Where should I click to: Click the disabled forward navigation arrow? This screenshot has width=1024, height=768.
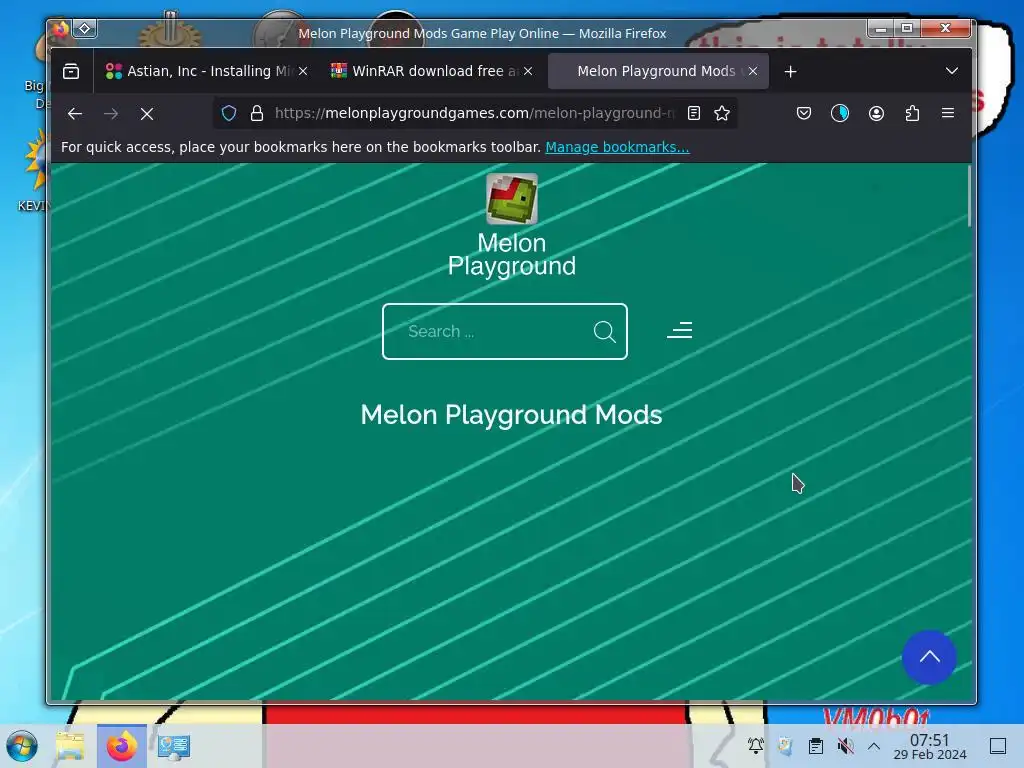coord(111,114)
